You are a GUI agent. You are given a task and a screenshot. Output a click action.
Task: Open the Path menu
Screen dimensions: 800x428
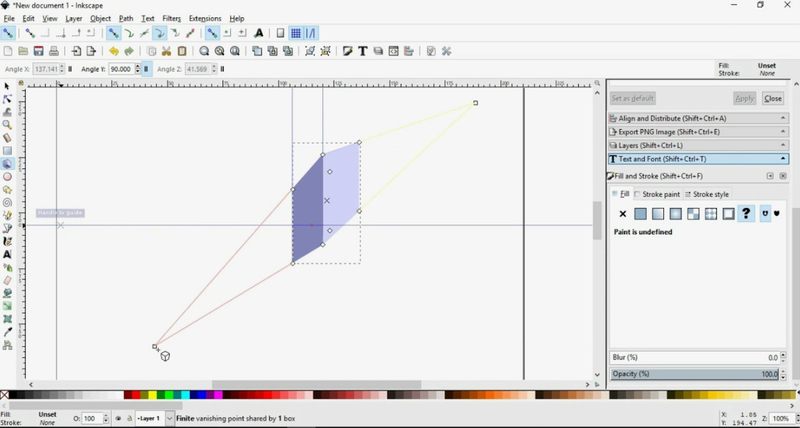pyautogui.click(x=126, y=18)
